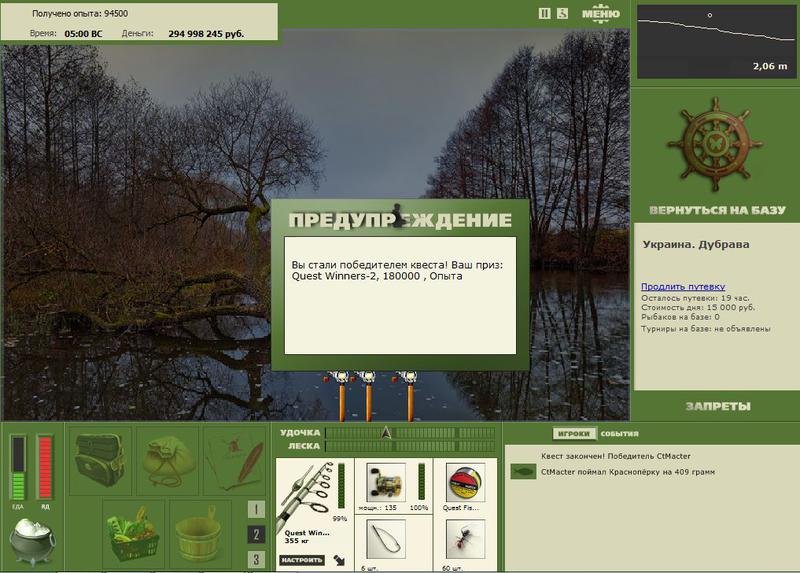The image size is (800, 573).
Task: Click the location name Украина. Дубрава
Action: [696, 244]
